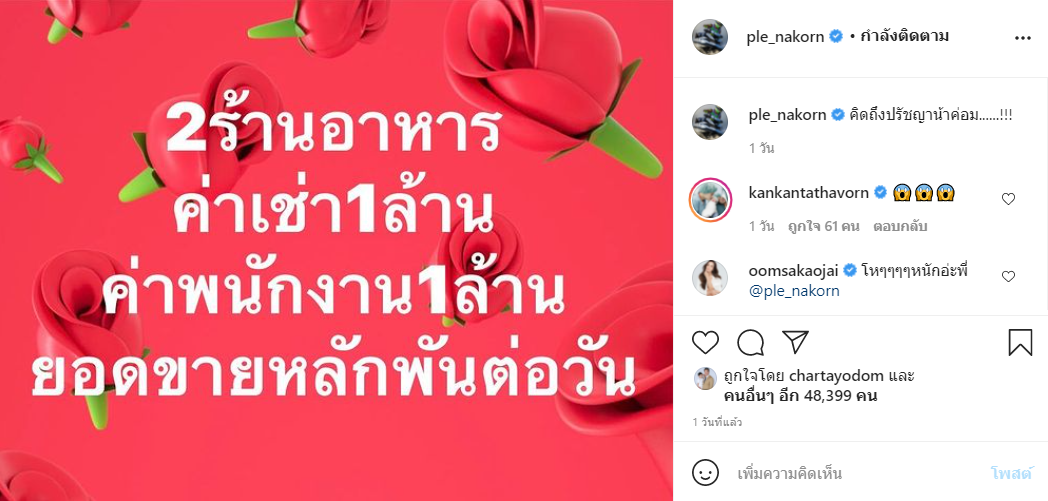Click ple_nakorn profile picture in header
This screenshot has height=501, width=1048.
[x=710, y=37]
